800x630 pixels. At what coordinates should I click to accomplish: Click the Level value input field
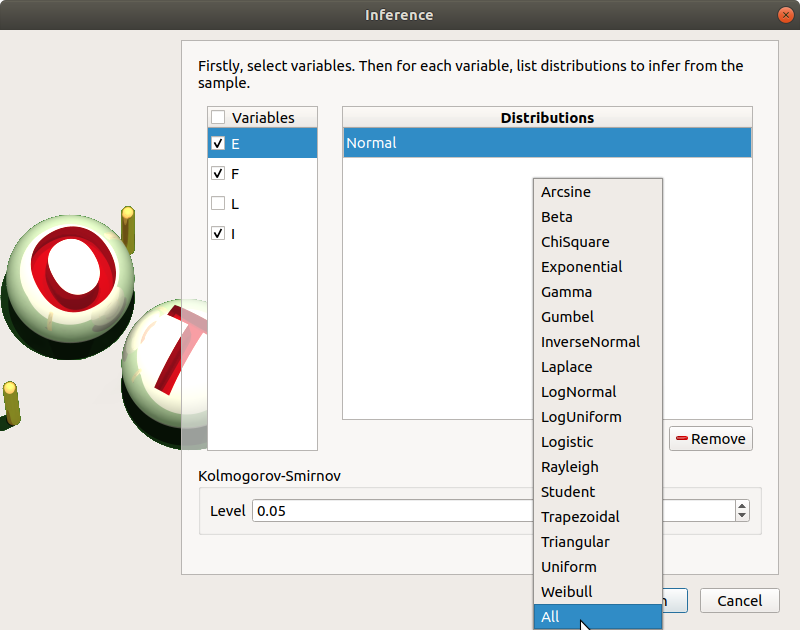(x=390, y=511)
